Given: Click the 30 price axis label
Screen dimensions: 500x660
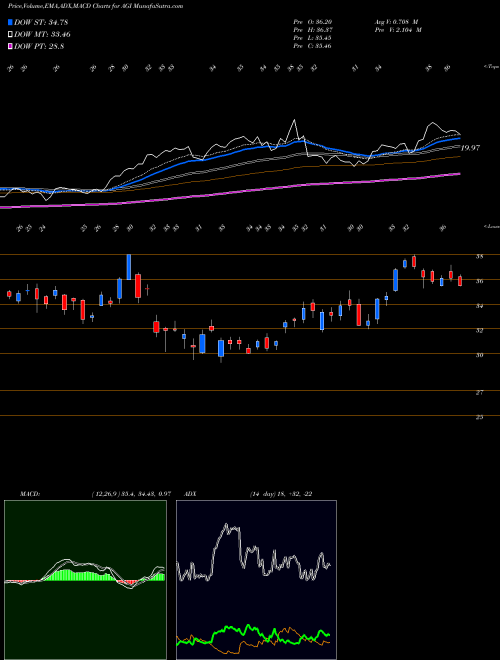Looking at the screenshot, I should tap(479, 355).
